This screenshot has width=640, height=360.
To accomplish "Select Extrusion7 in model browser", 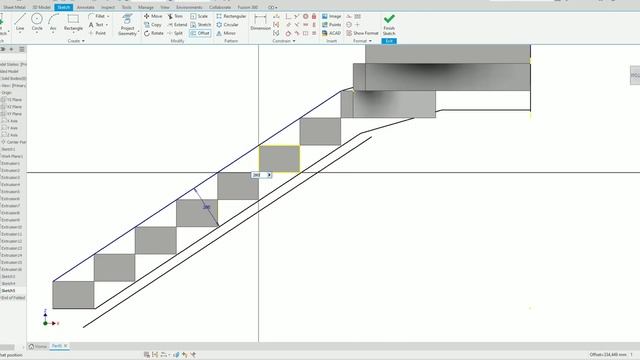I will point(11,206).
